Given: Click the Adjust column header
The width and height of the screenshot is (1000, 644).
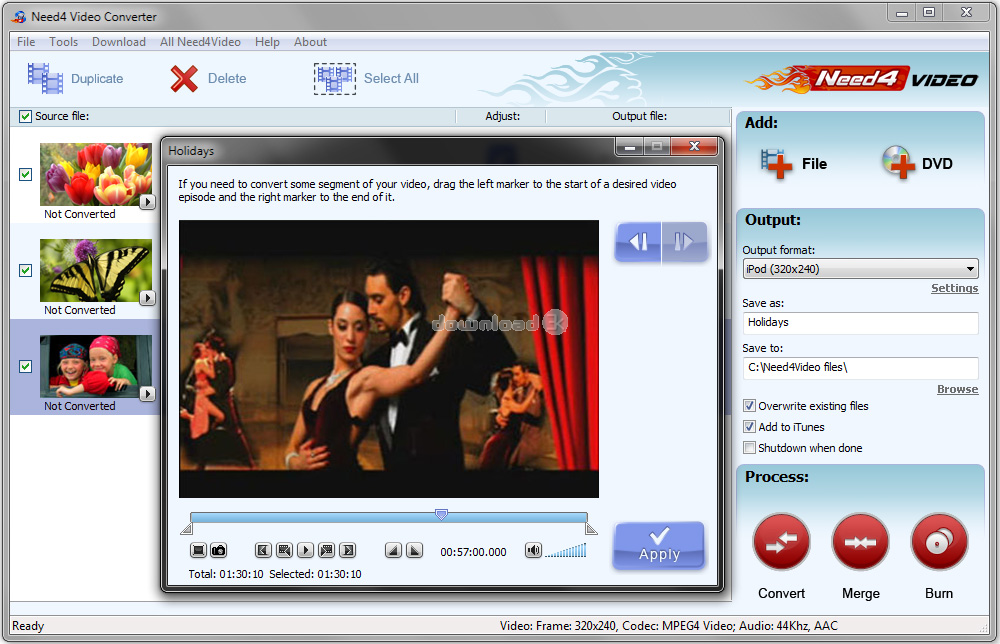Looking at the screenshot, I should pos(503,116).
